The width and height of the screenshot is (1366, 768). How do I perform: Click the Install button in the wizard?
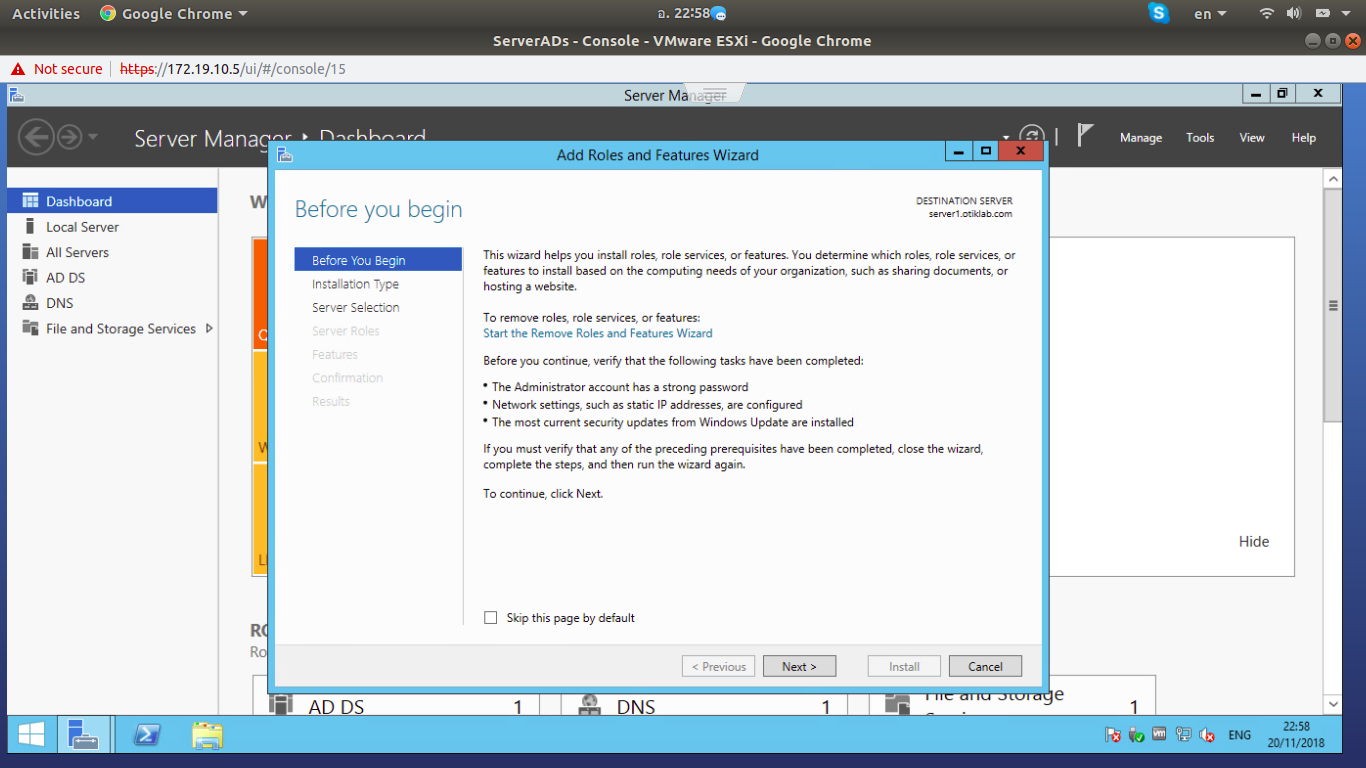[904, 666]
